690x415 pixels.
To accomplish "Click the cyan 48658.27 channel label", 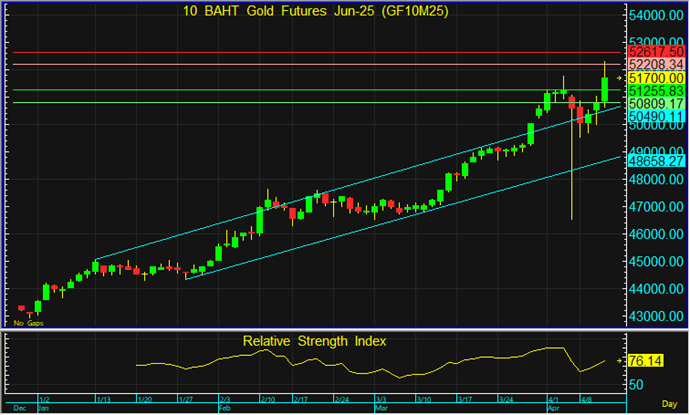I will (656, 160).
